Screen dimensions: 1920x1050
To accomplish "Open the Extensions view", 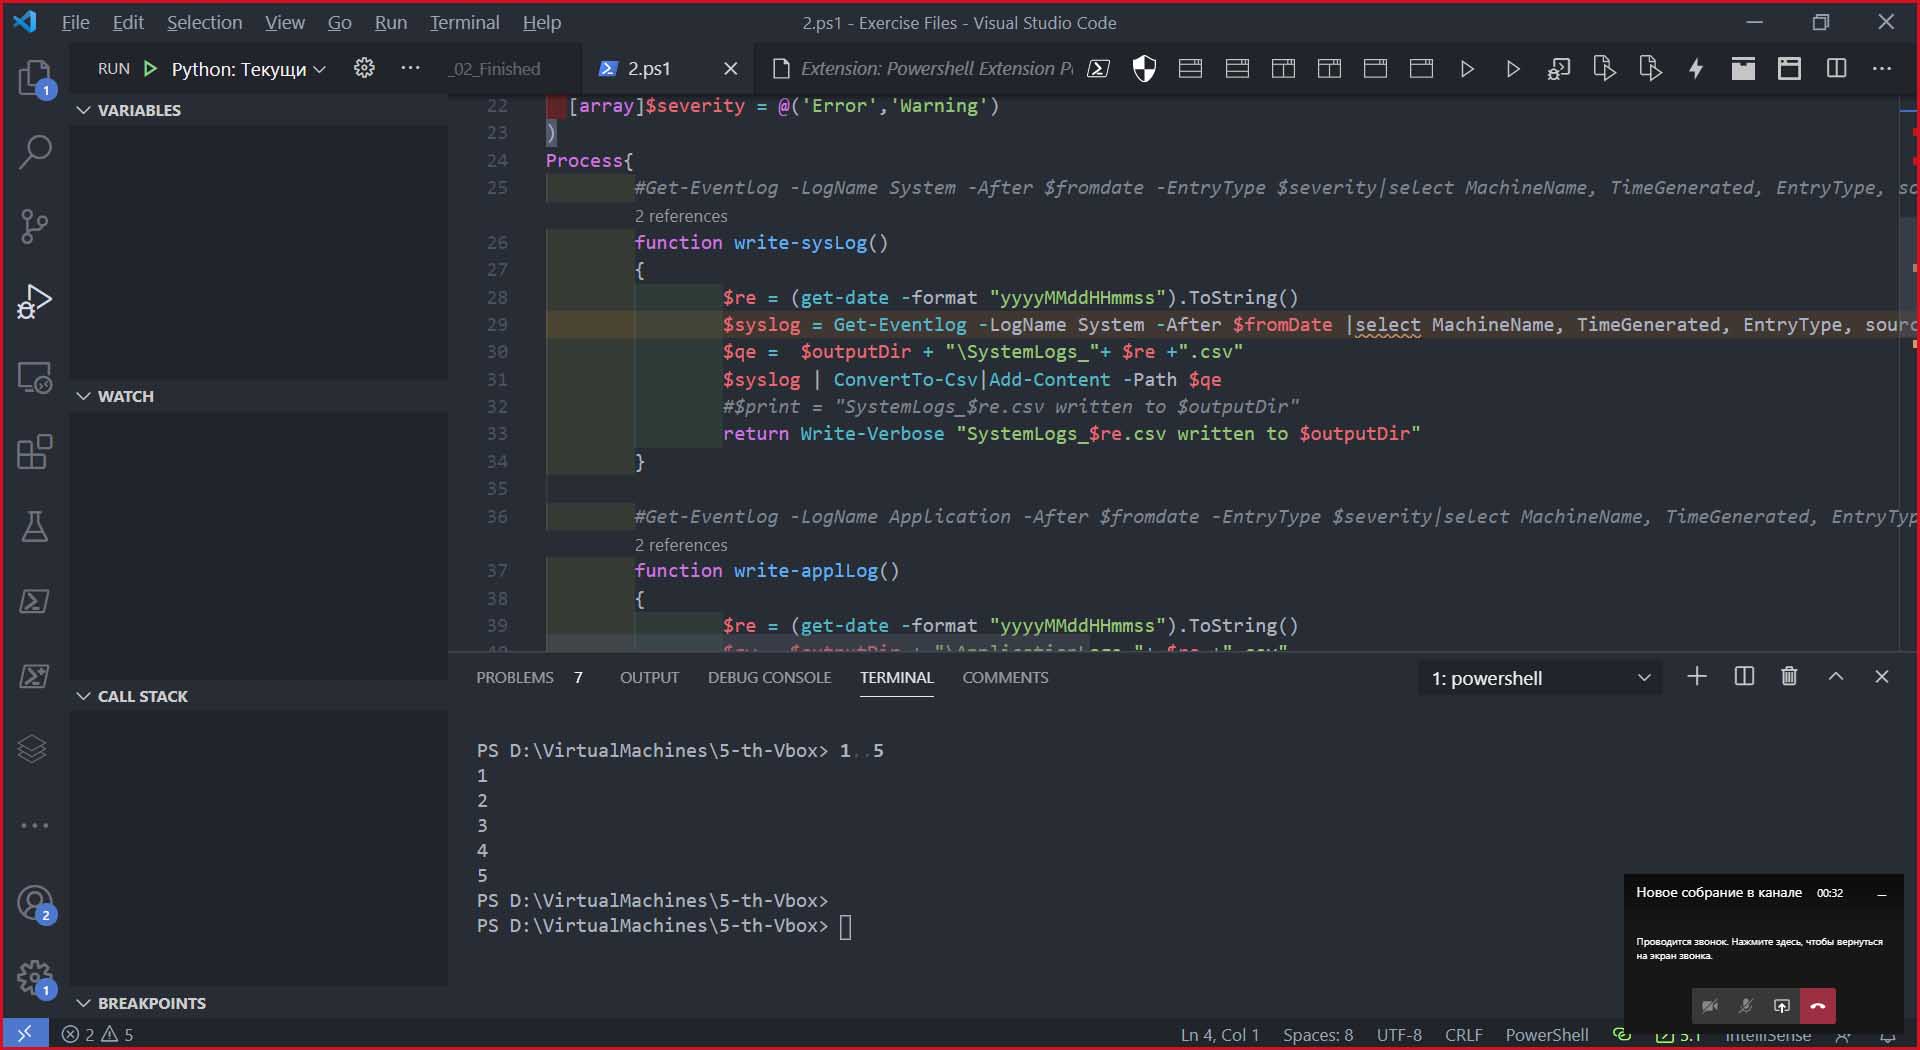I will pyautogui.click(x=35, y=452).
